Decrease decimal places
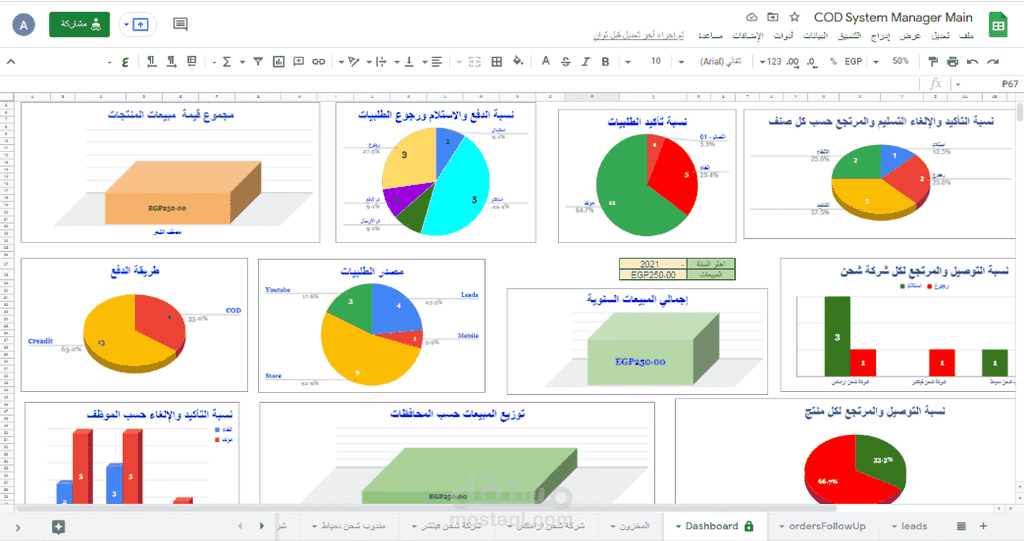This screenshot has width=1024, height=541. [x=811, y=61]
